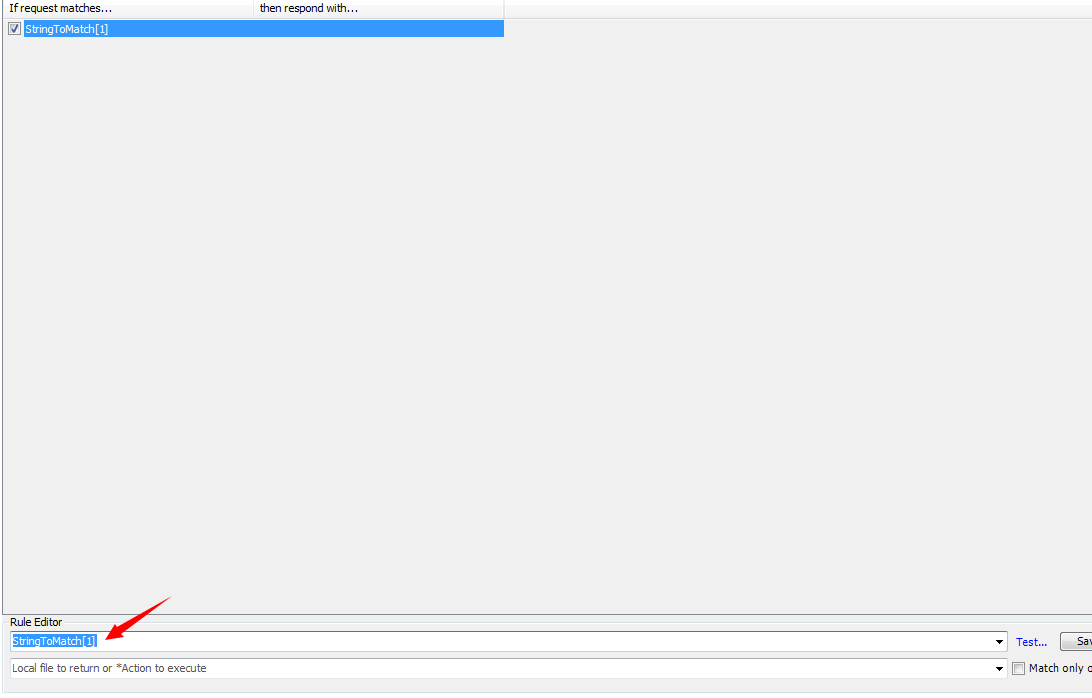Enable the 'Match only once' checkbox
1092x698 pixels.
pyautogui.click(x=1018, y=669)
